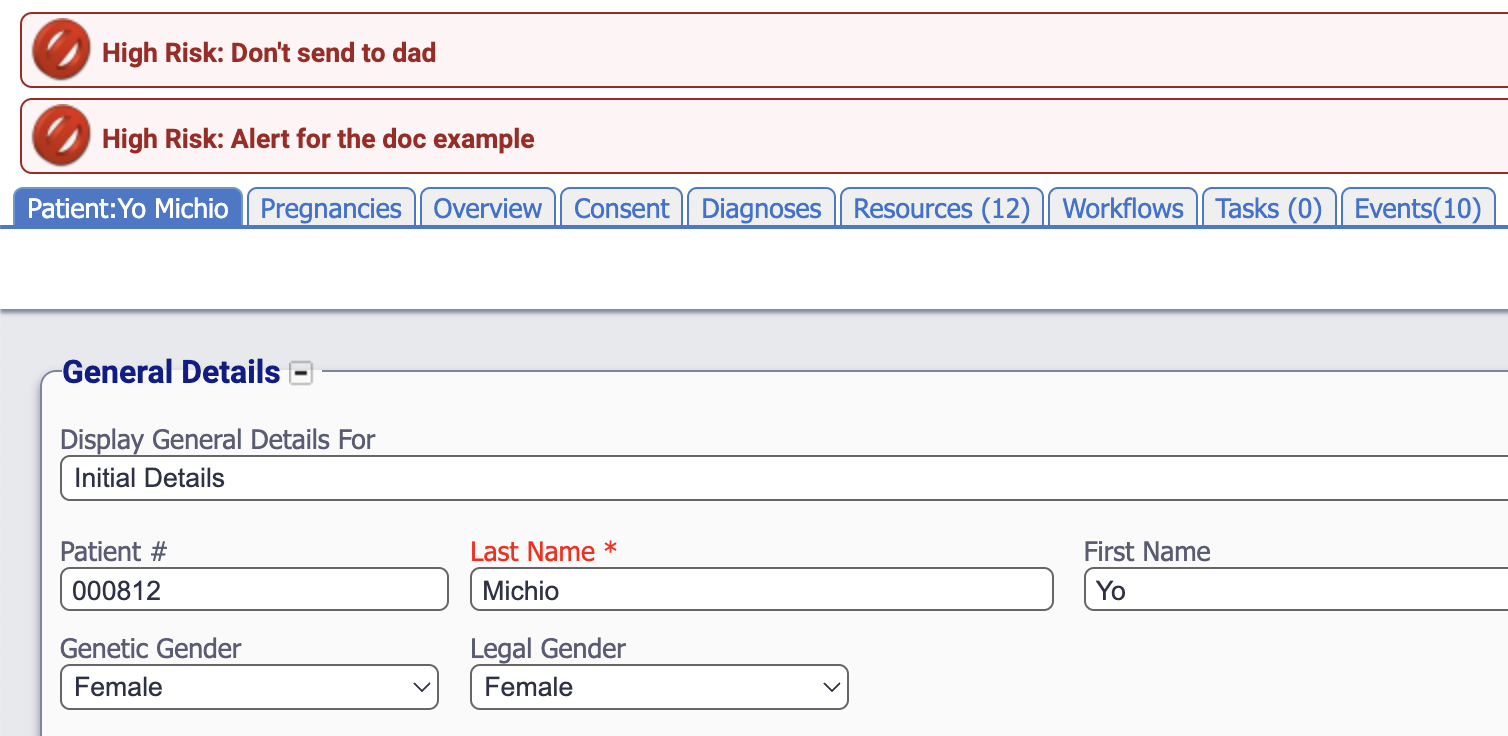Click the "High Risk: Don't send to dad" alert text
This screenshot has height=736, width=1508.
coord(269,52)
